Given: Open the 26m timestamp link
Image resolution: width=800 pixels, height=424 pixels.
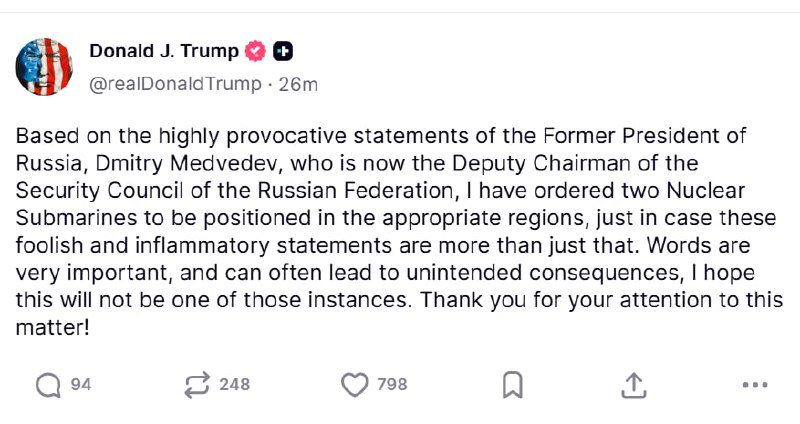Looking at the screenshot, I should coord(298,84).
